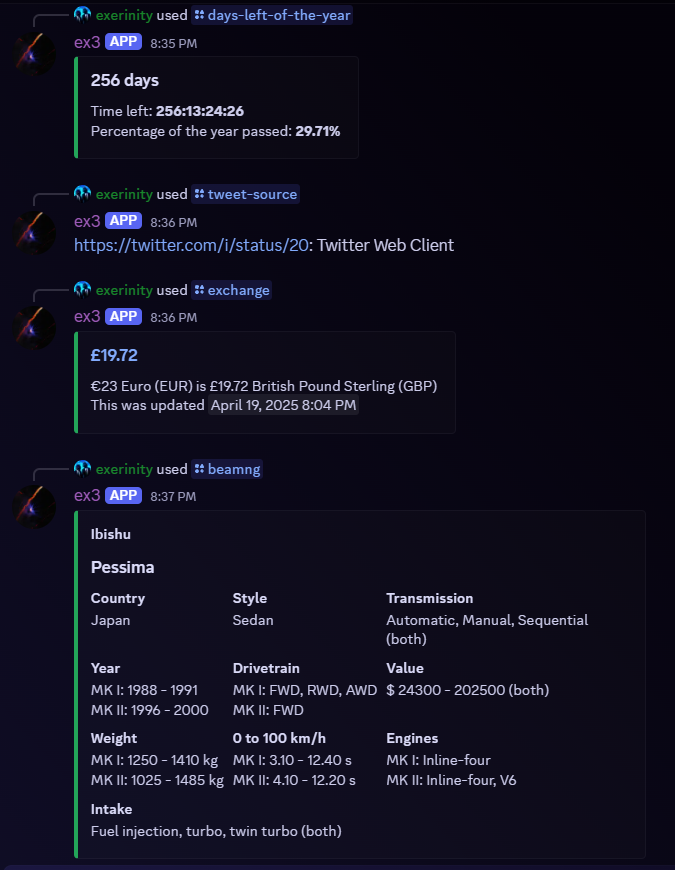
Task: Click the days-left-of-the-year slash command tag
Action: coord(272,15)
